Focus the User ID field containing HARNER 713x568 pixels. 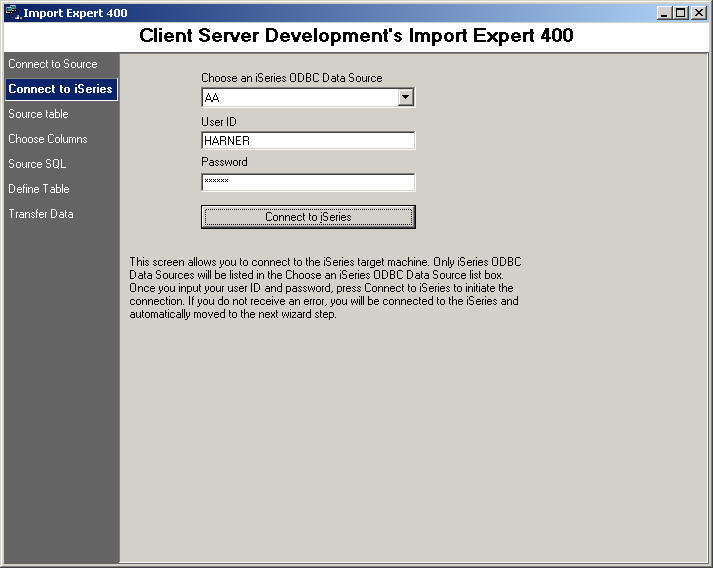click(x=308, y=141)
